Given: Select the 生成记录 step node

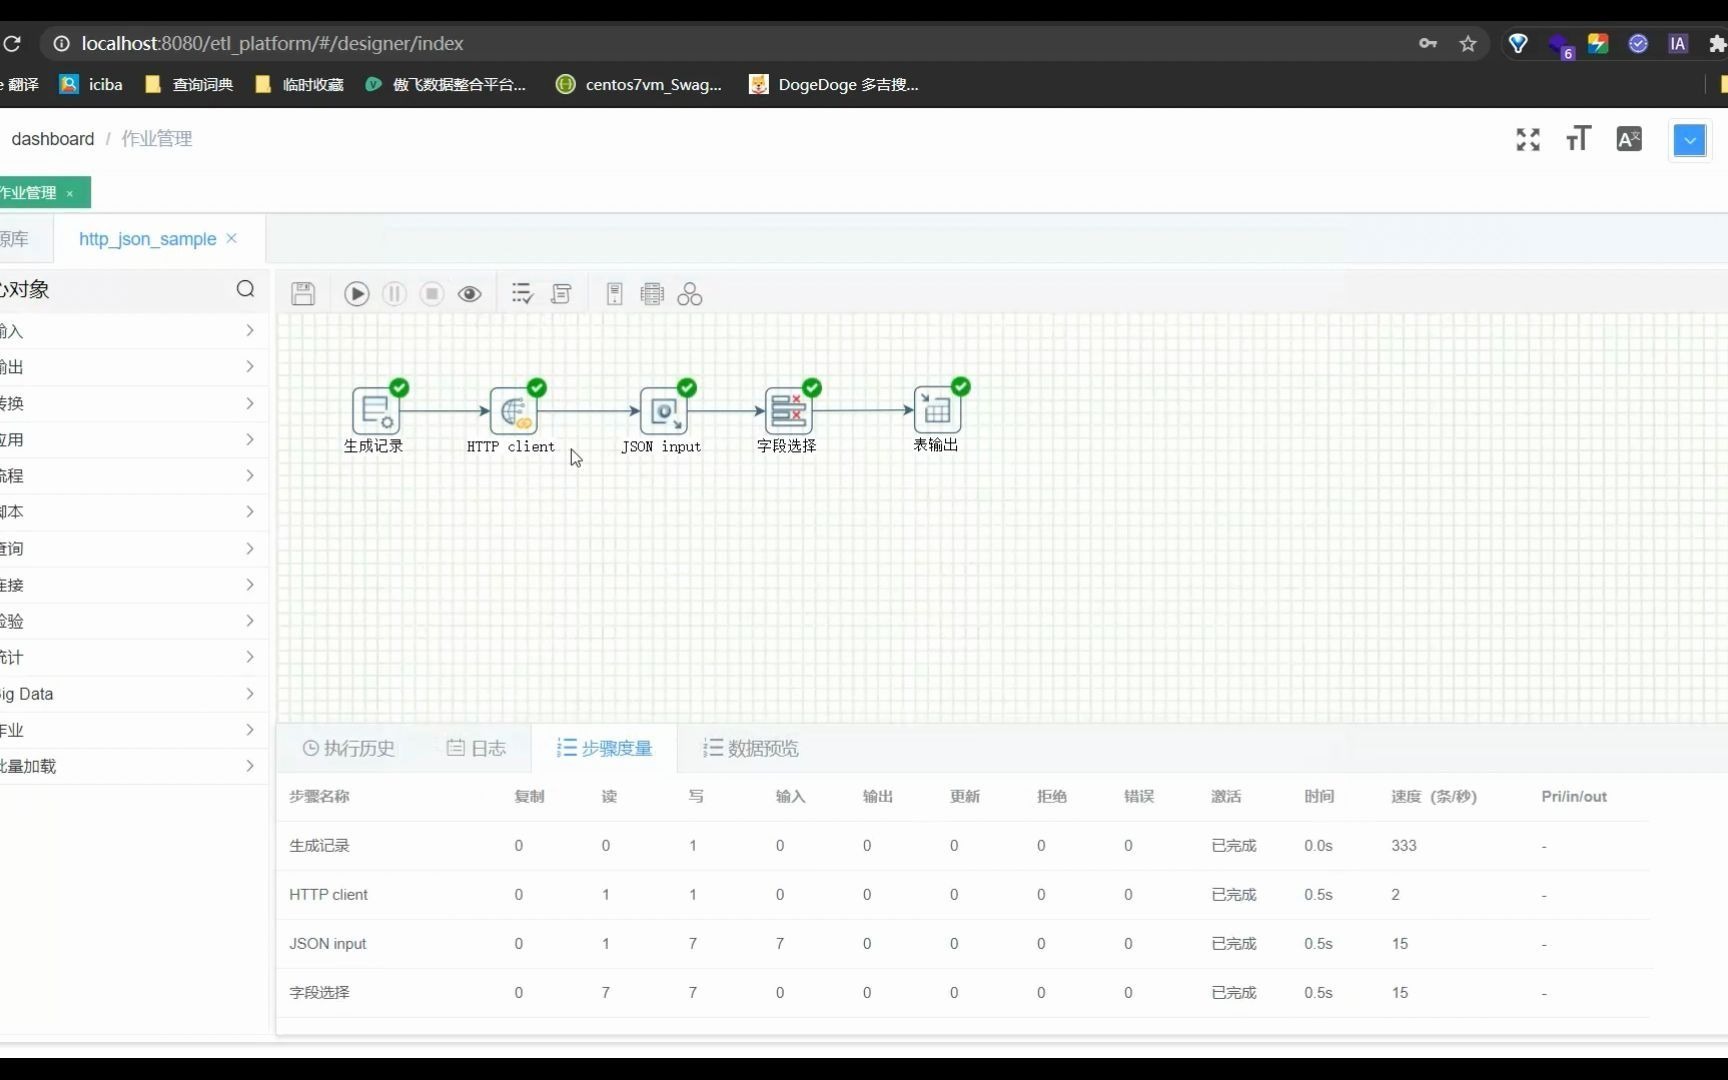Looking at the screenshot, I should point(376,411).
